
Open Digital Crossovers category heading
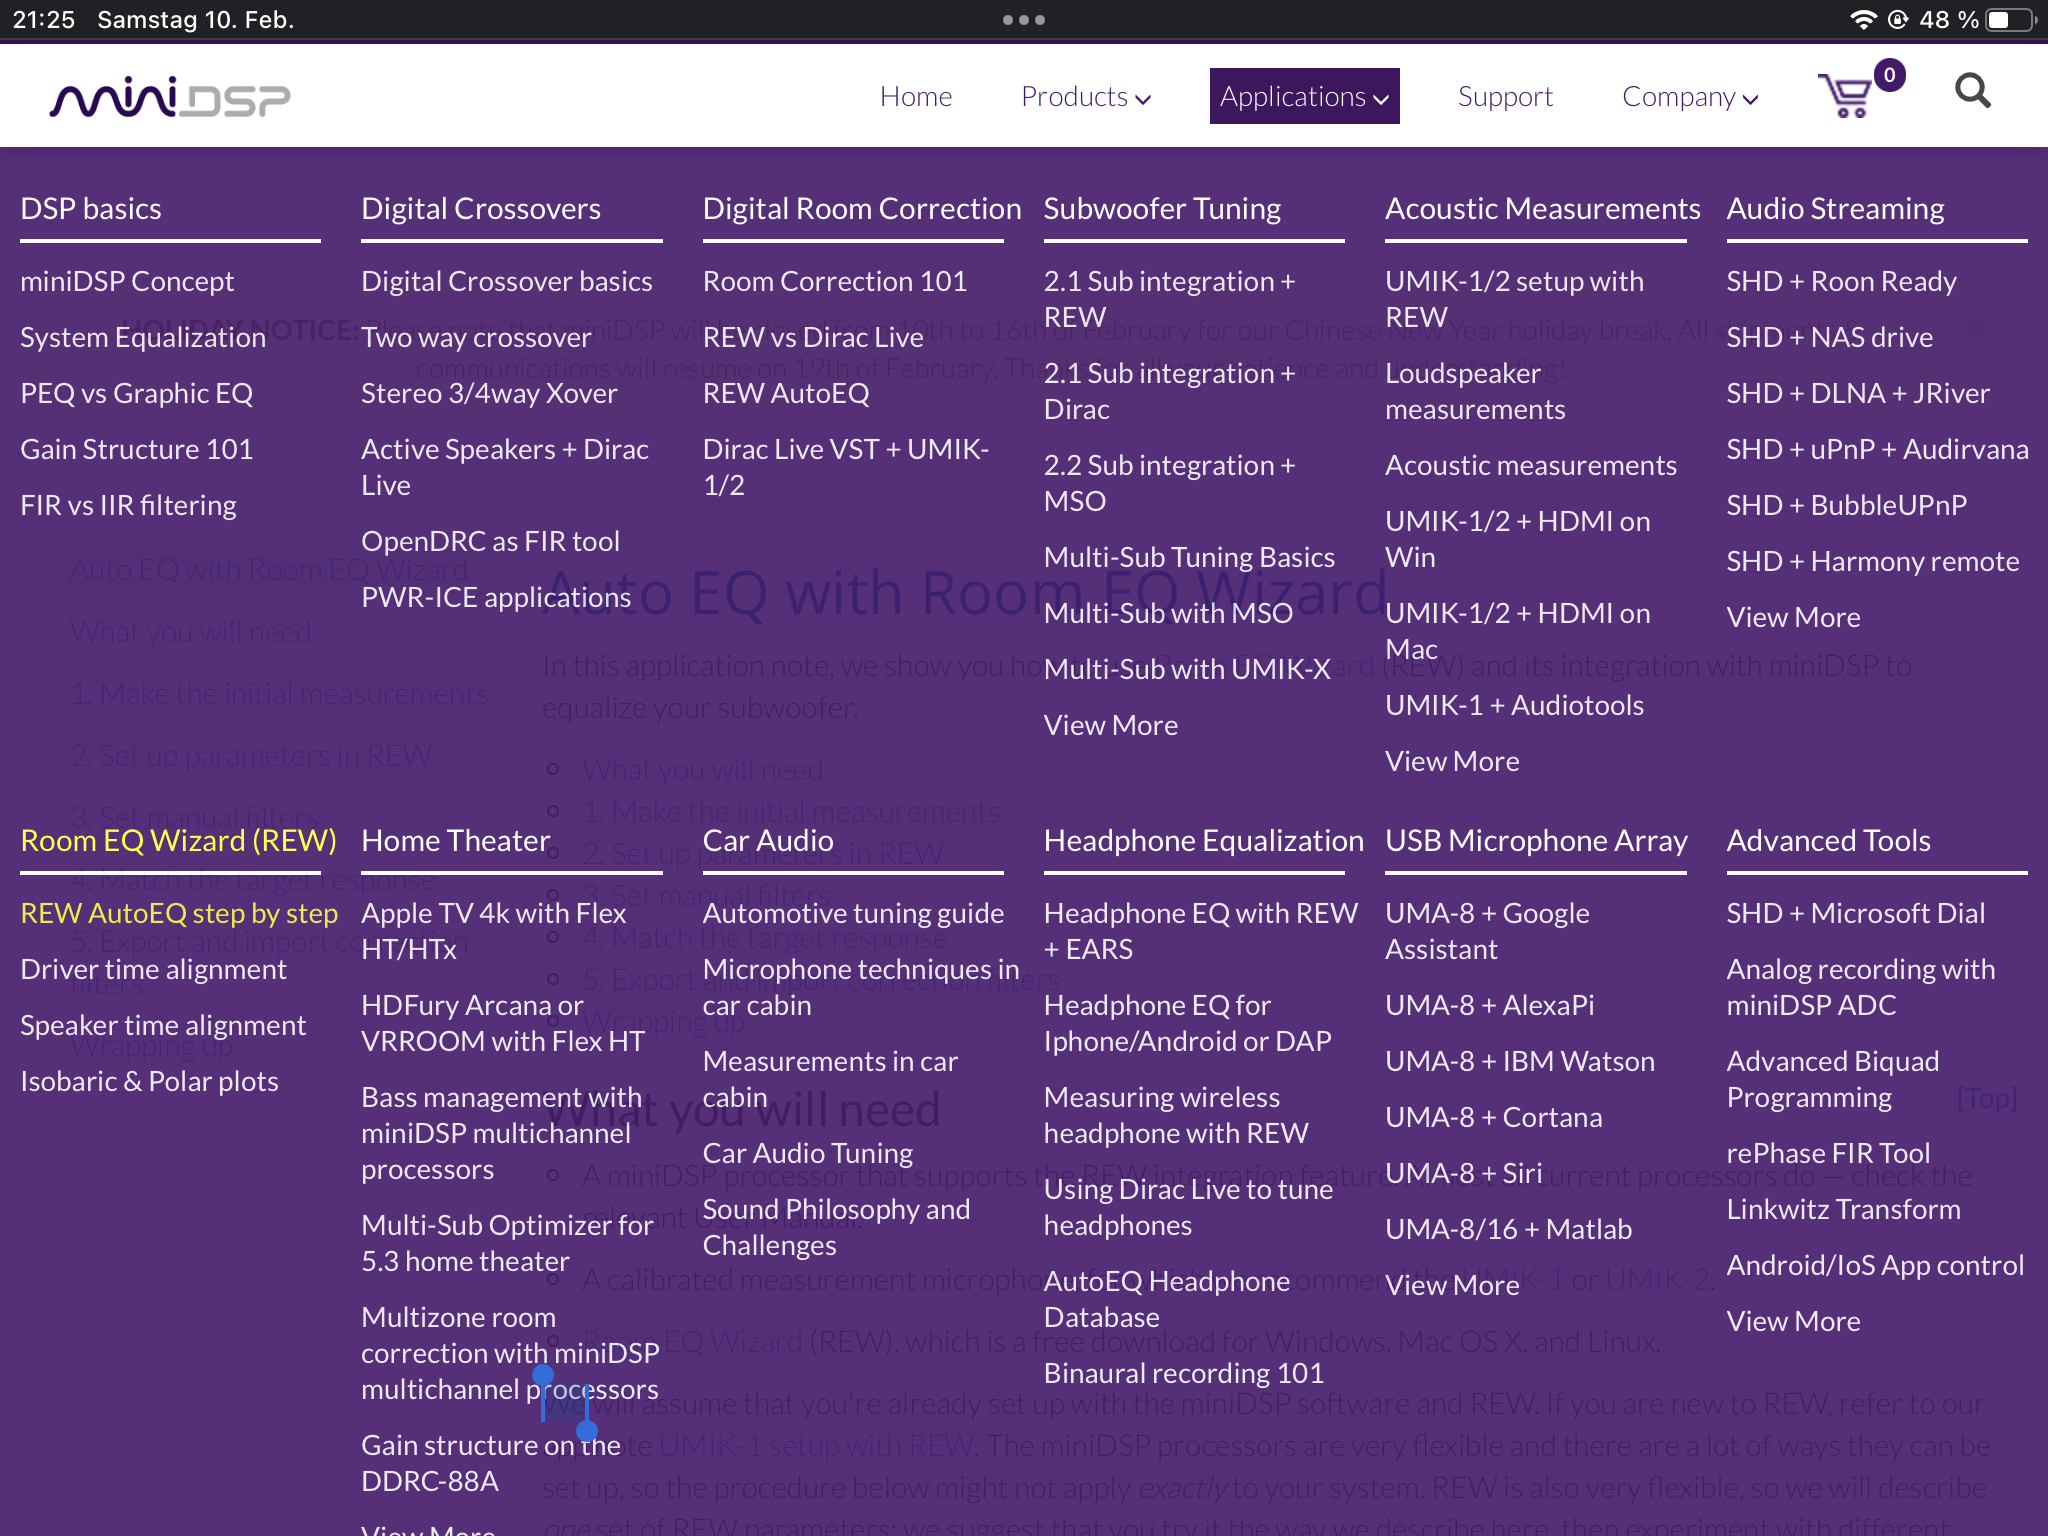click(x=481, y=208)
